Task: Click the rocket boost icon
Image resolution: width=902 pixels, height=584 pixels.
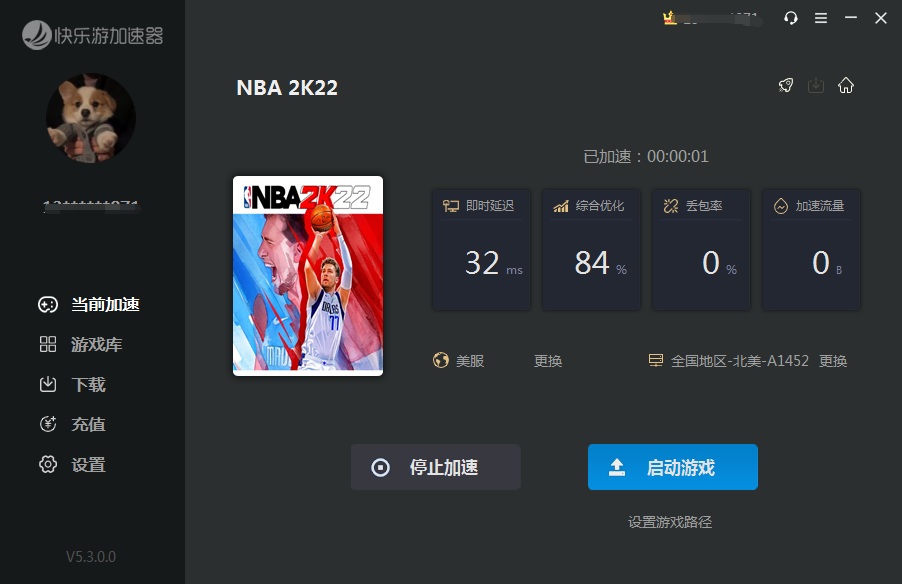Action: [786, 85]
